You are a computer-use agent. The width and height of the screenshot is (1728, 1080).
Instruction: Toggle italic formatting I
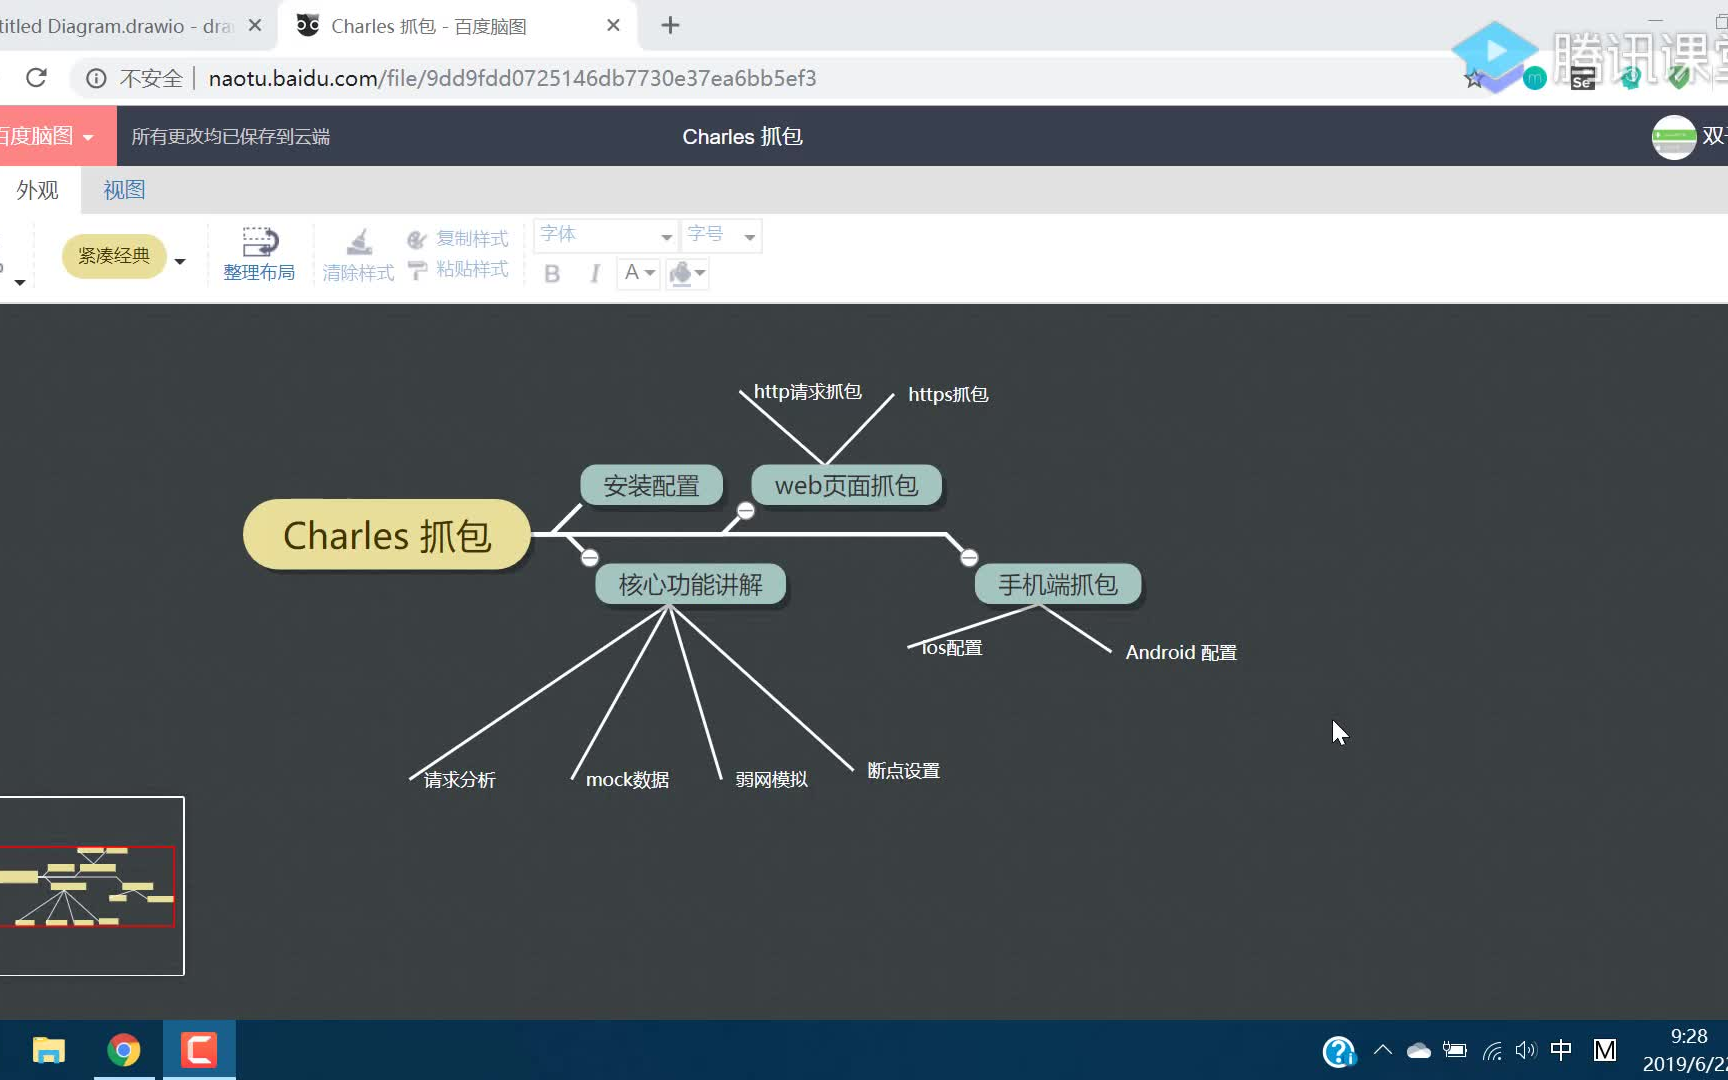[595, 273]
